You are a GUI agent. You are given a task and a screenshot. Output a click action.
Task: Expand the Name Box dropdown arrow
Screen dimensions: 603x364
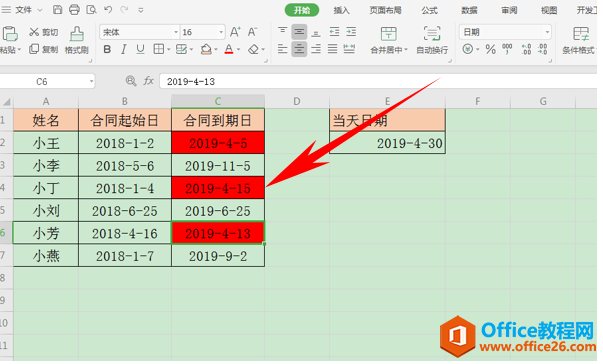[x=92, y=81]
